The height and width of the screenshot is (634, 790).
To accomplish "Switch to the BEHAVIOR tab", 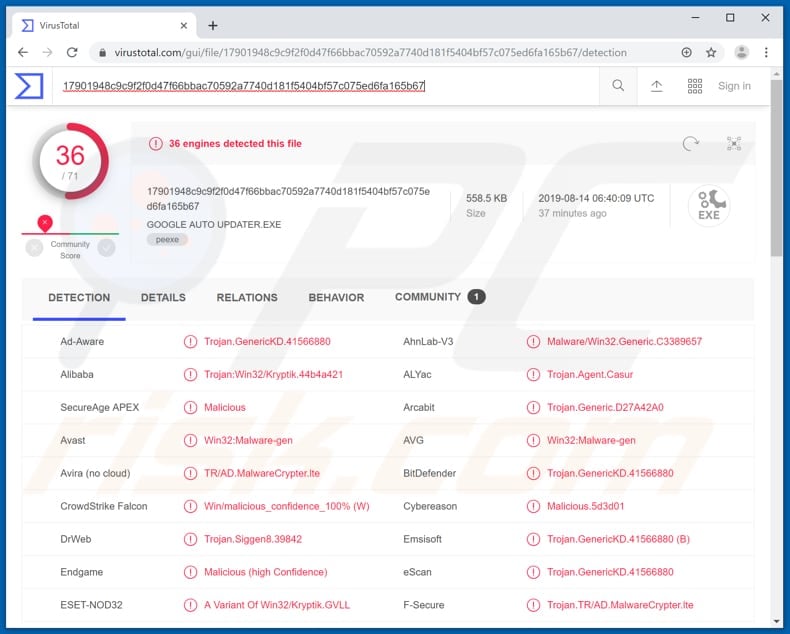I will pos(336,298).
